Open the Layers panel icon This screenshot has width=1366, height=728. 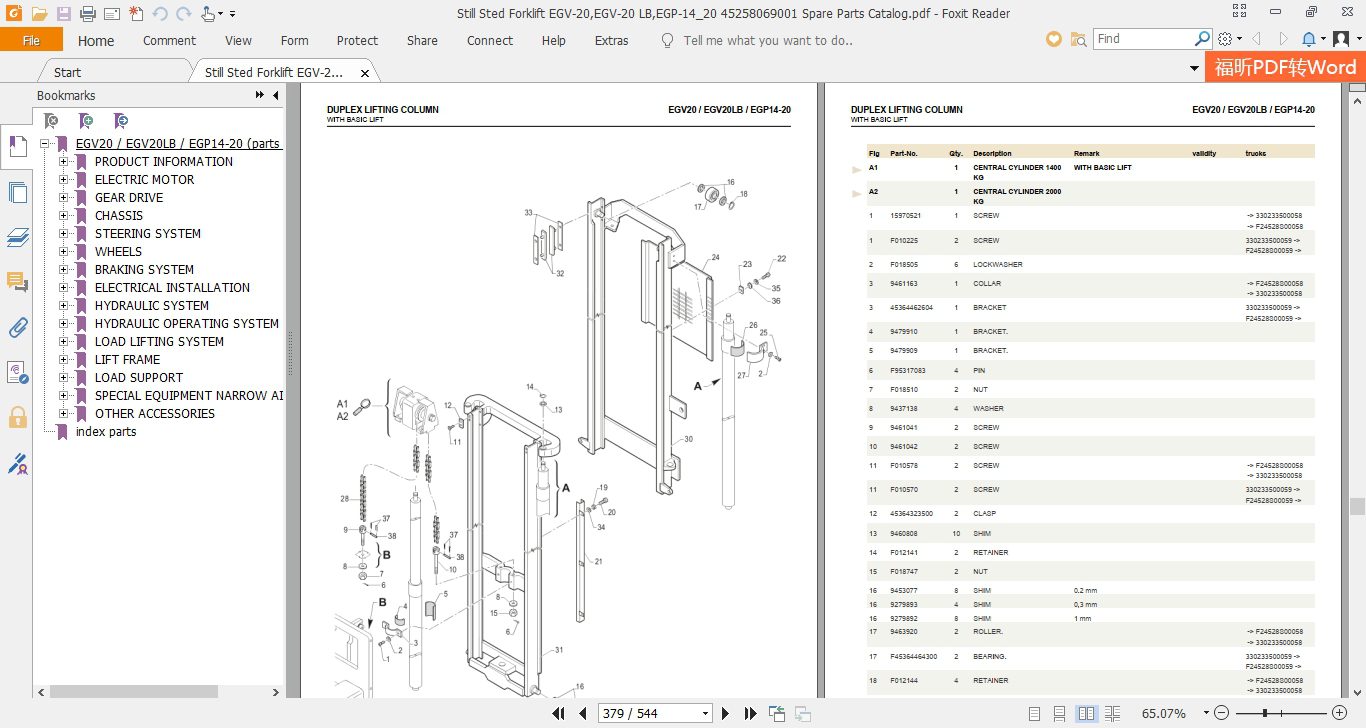[17, 237]
